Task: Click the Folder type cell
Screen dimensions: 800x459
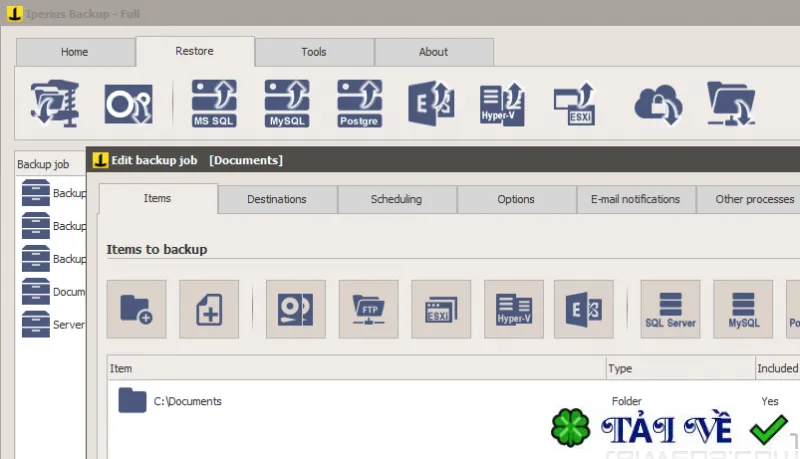Action: click(627, 401)
